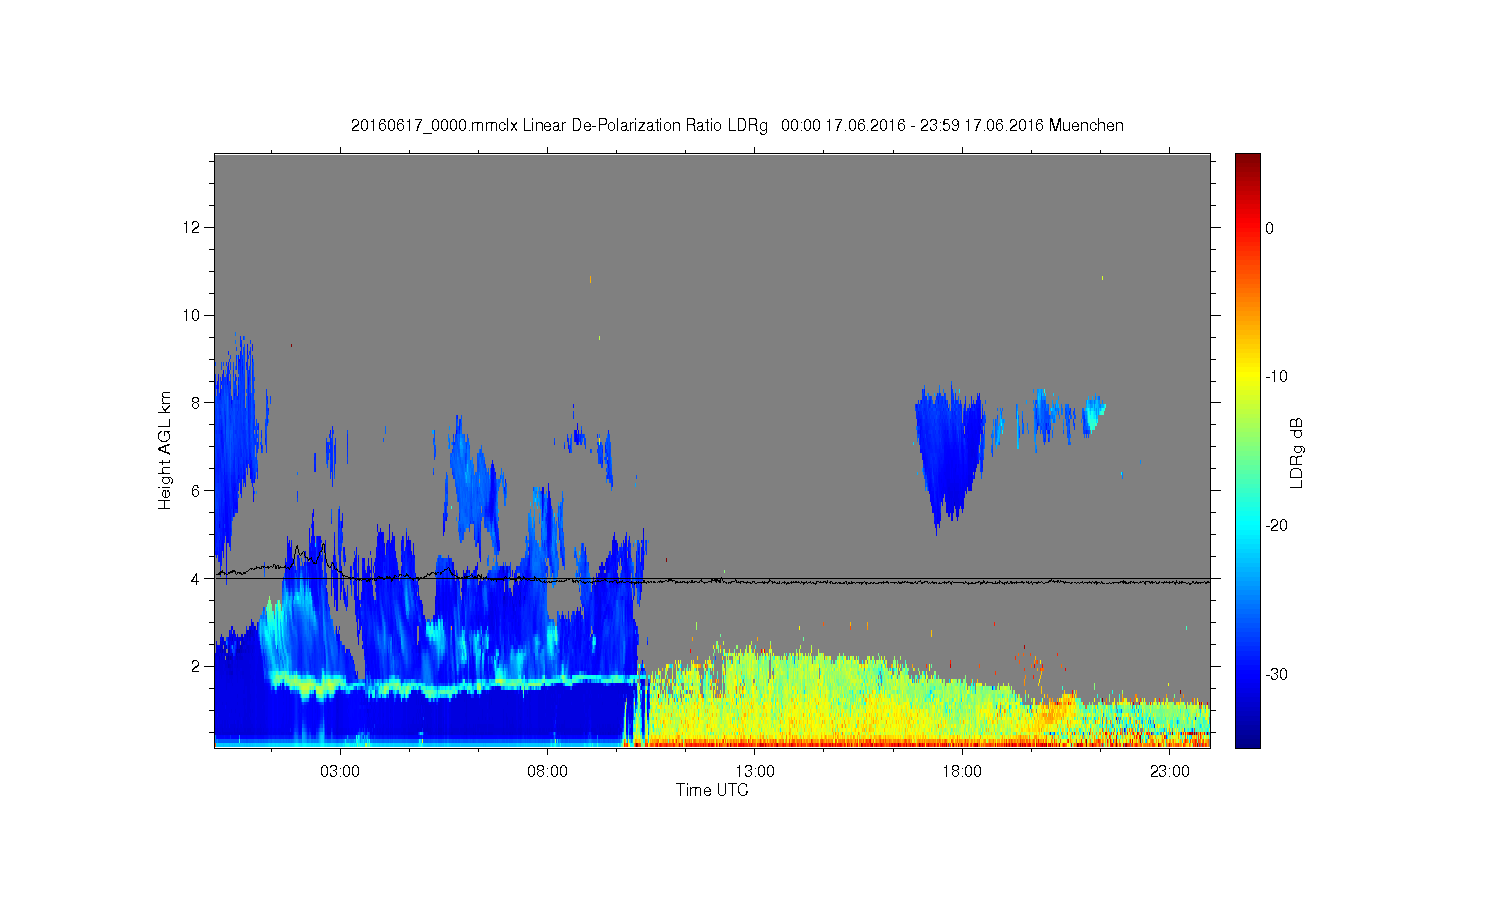Click the colorbar value 0
Viewport: 1500px width, 900px height.
click(1270, 228)
